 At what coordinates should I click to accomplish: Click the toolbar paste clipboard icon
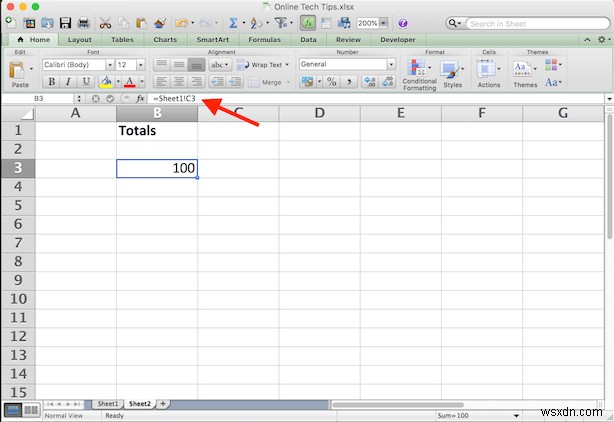tap(141, 23)
